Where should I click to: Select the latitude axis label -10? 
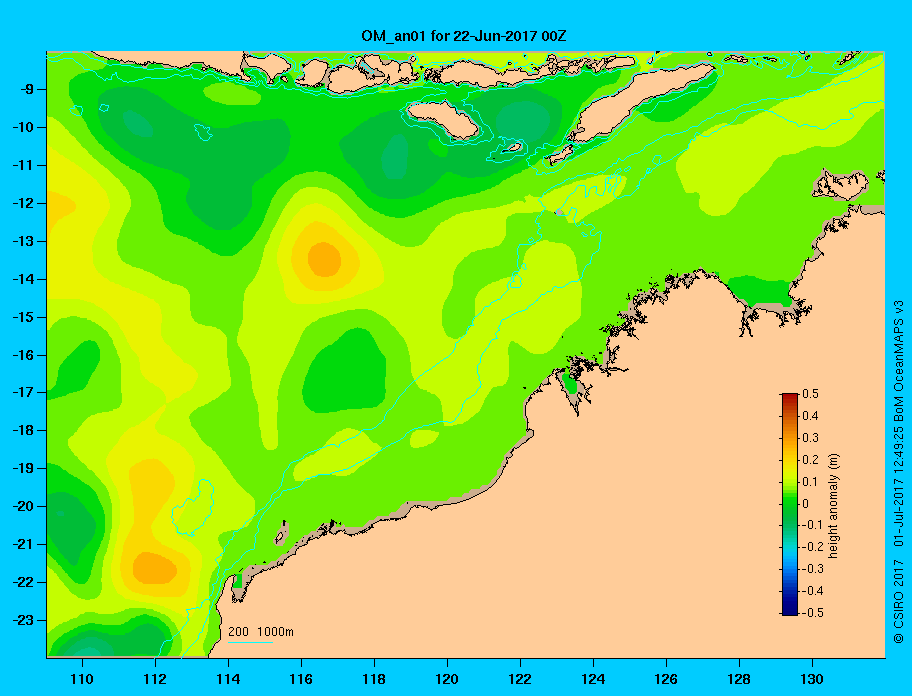pos(23,127)
